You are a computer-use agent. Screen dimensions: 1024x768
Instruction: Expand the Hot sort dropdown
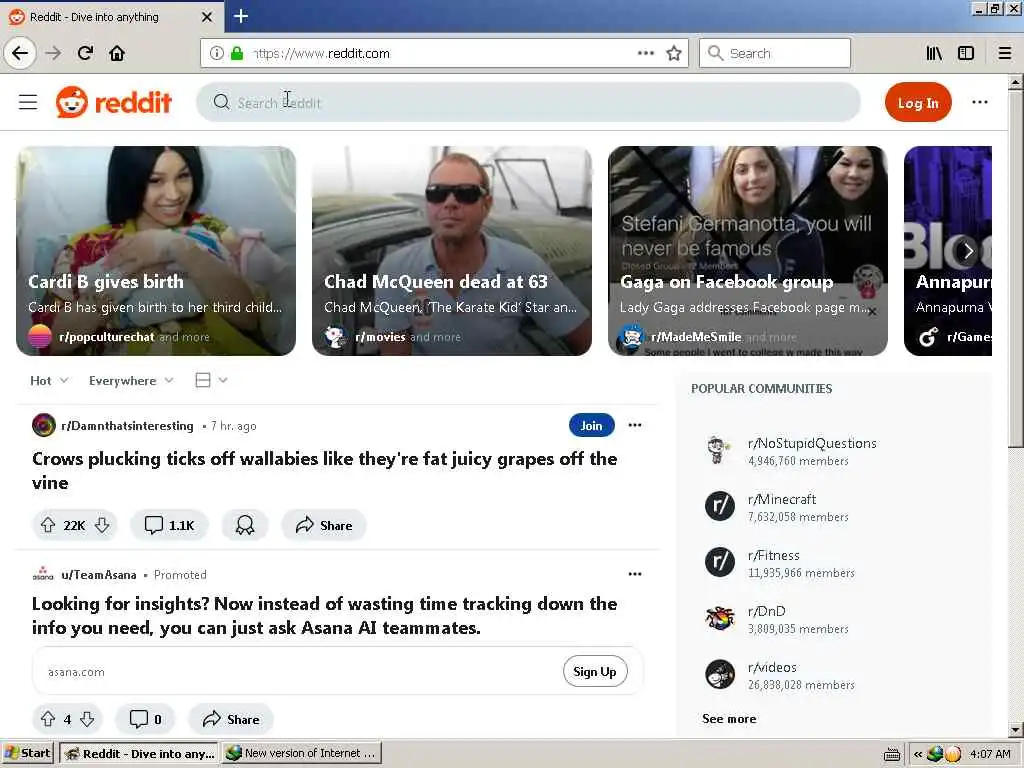pos(49,381)
